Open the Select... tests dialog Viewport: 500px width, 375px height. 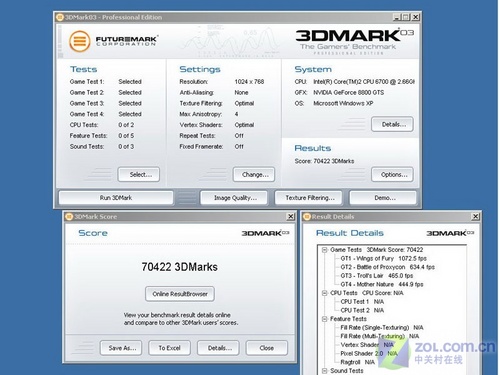click(x=139, y=174)
